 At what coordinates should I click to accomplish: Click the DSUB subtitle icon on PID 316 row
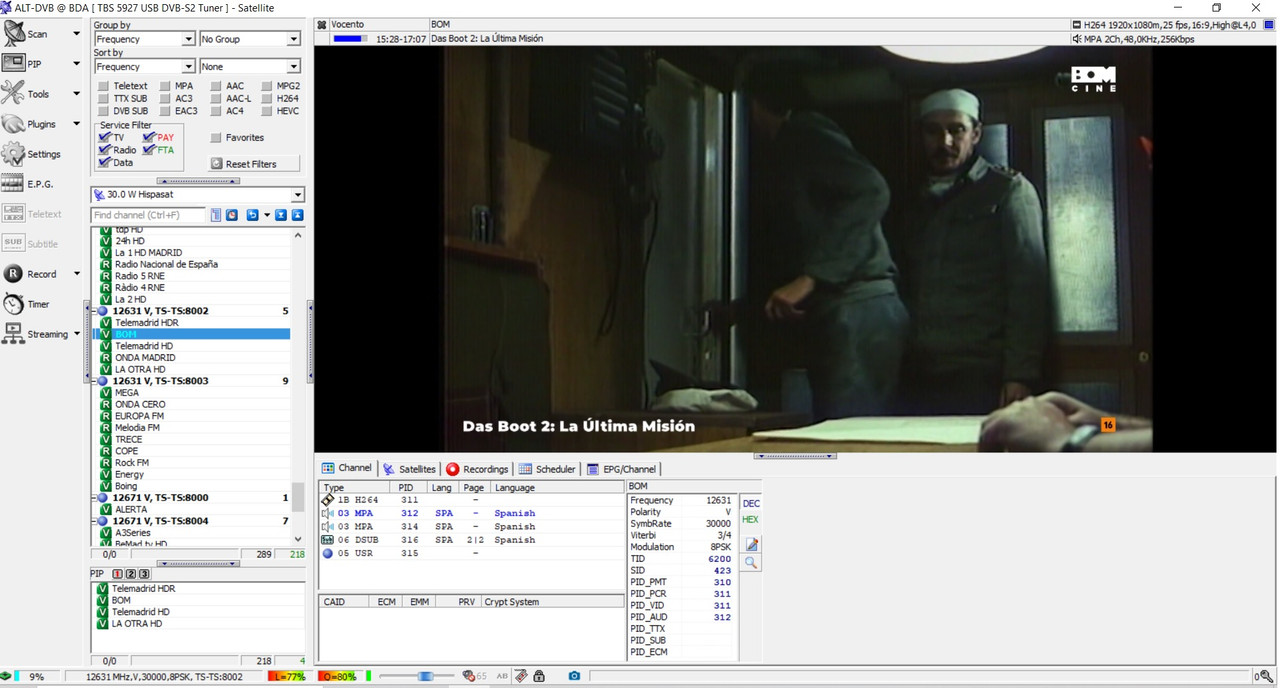327,540
